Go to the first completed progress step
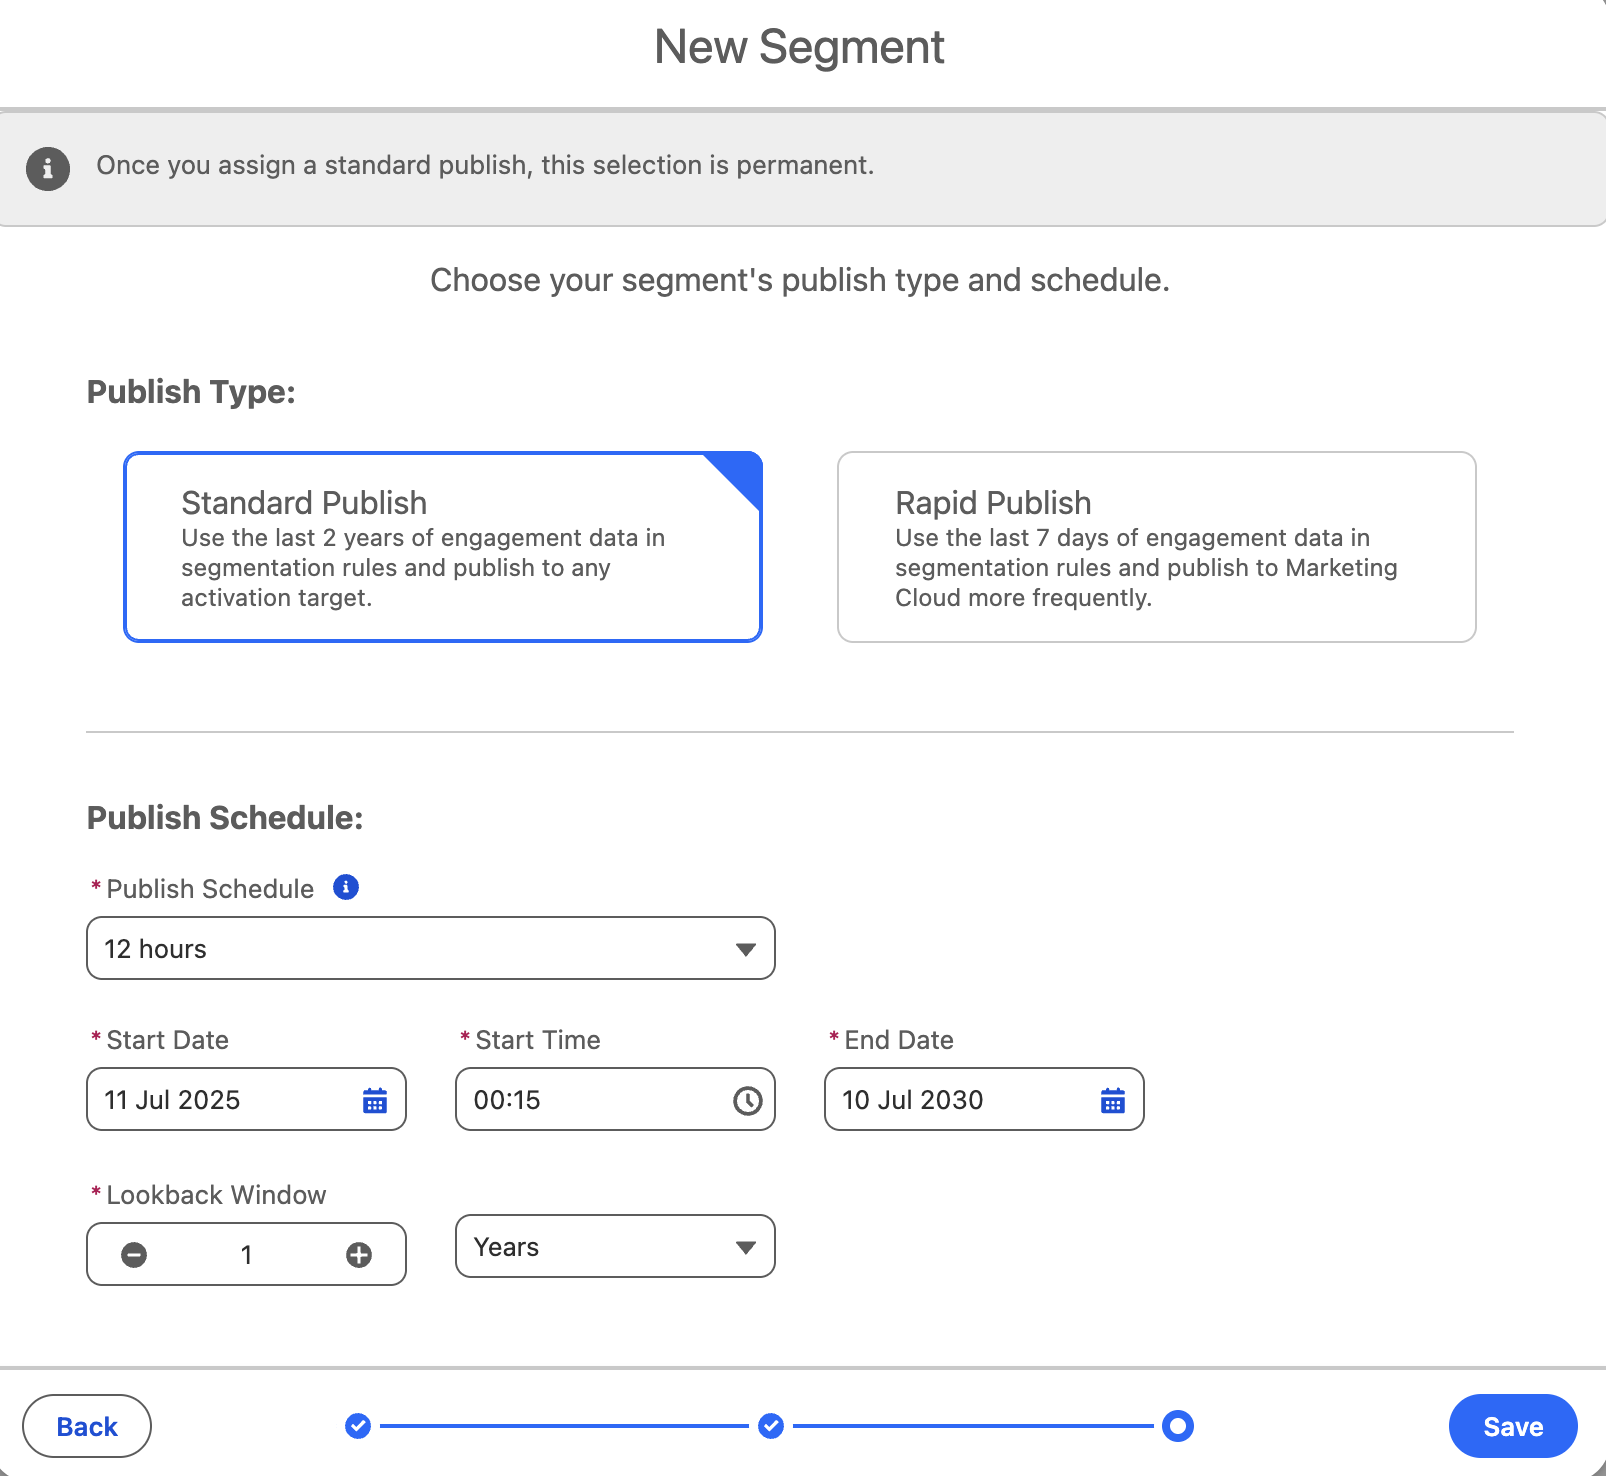Screen dimensions: 1606x1476 [x=358, y=1426]
